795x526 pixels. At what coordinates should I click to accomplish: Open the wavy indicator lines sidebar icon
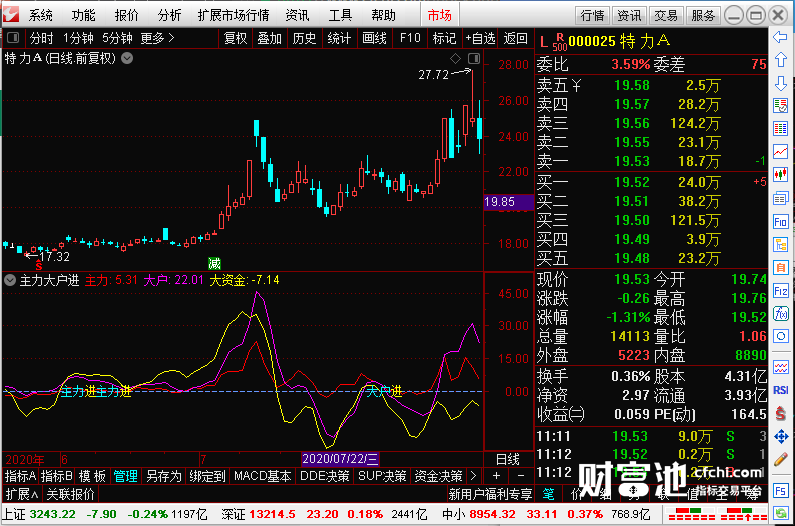click(780, 367)
